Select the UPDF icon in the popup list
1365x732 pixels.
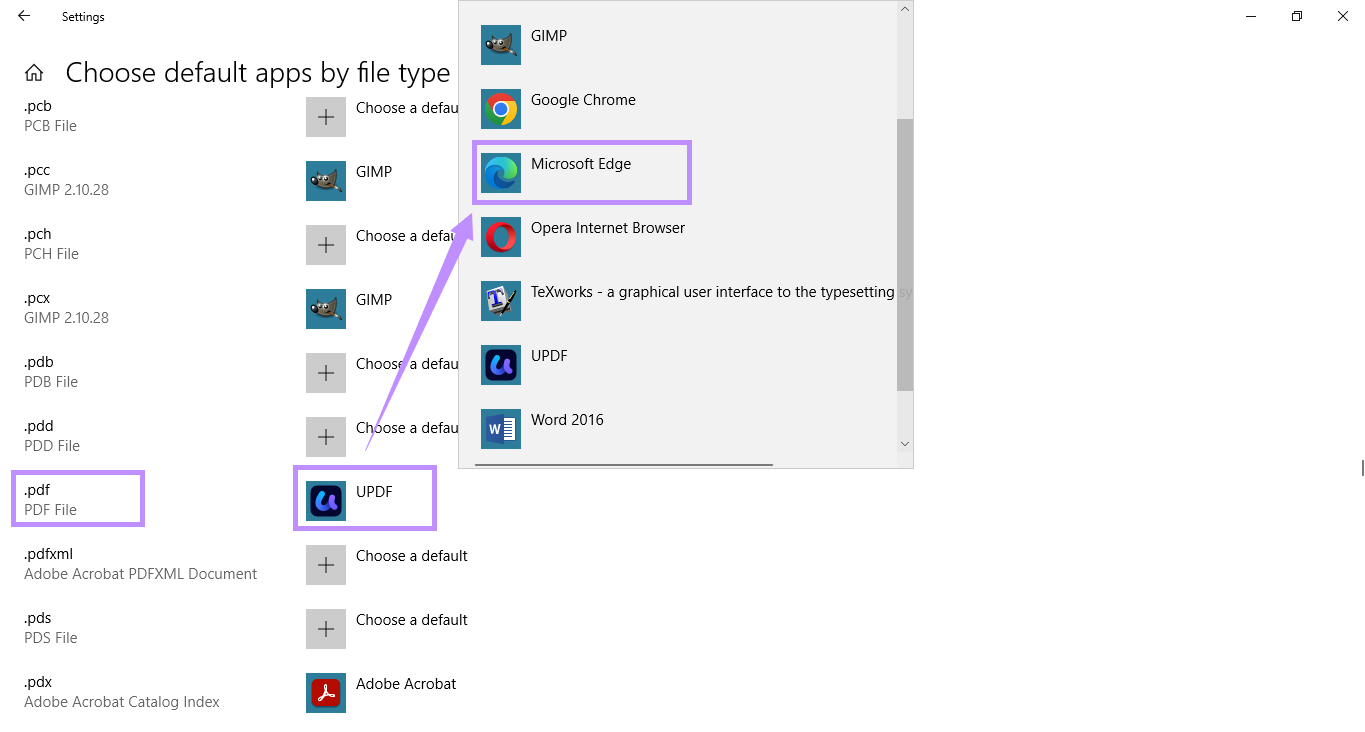click(501, 365)
